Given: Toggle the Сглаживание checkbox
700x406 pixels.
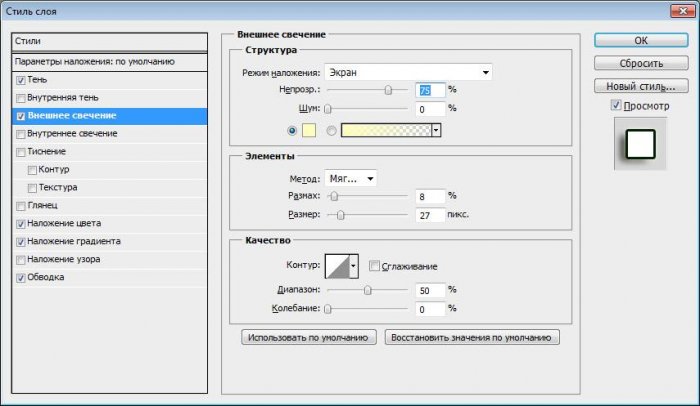Looking at the screenshot, I should 374,266.
